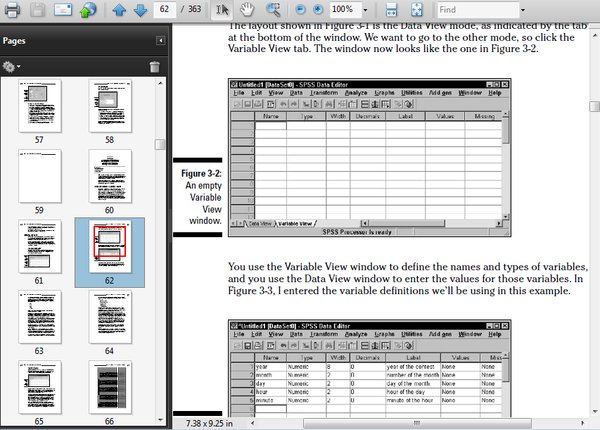Click the Zoom out minus button
This screenshot has width=600, height=430.
coord(300,10)
